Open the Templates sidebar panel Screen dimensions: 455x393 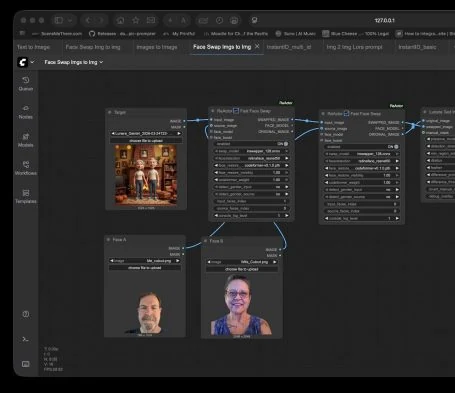click(26, 196)
